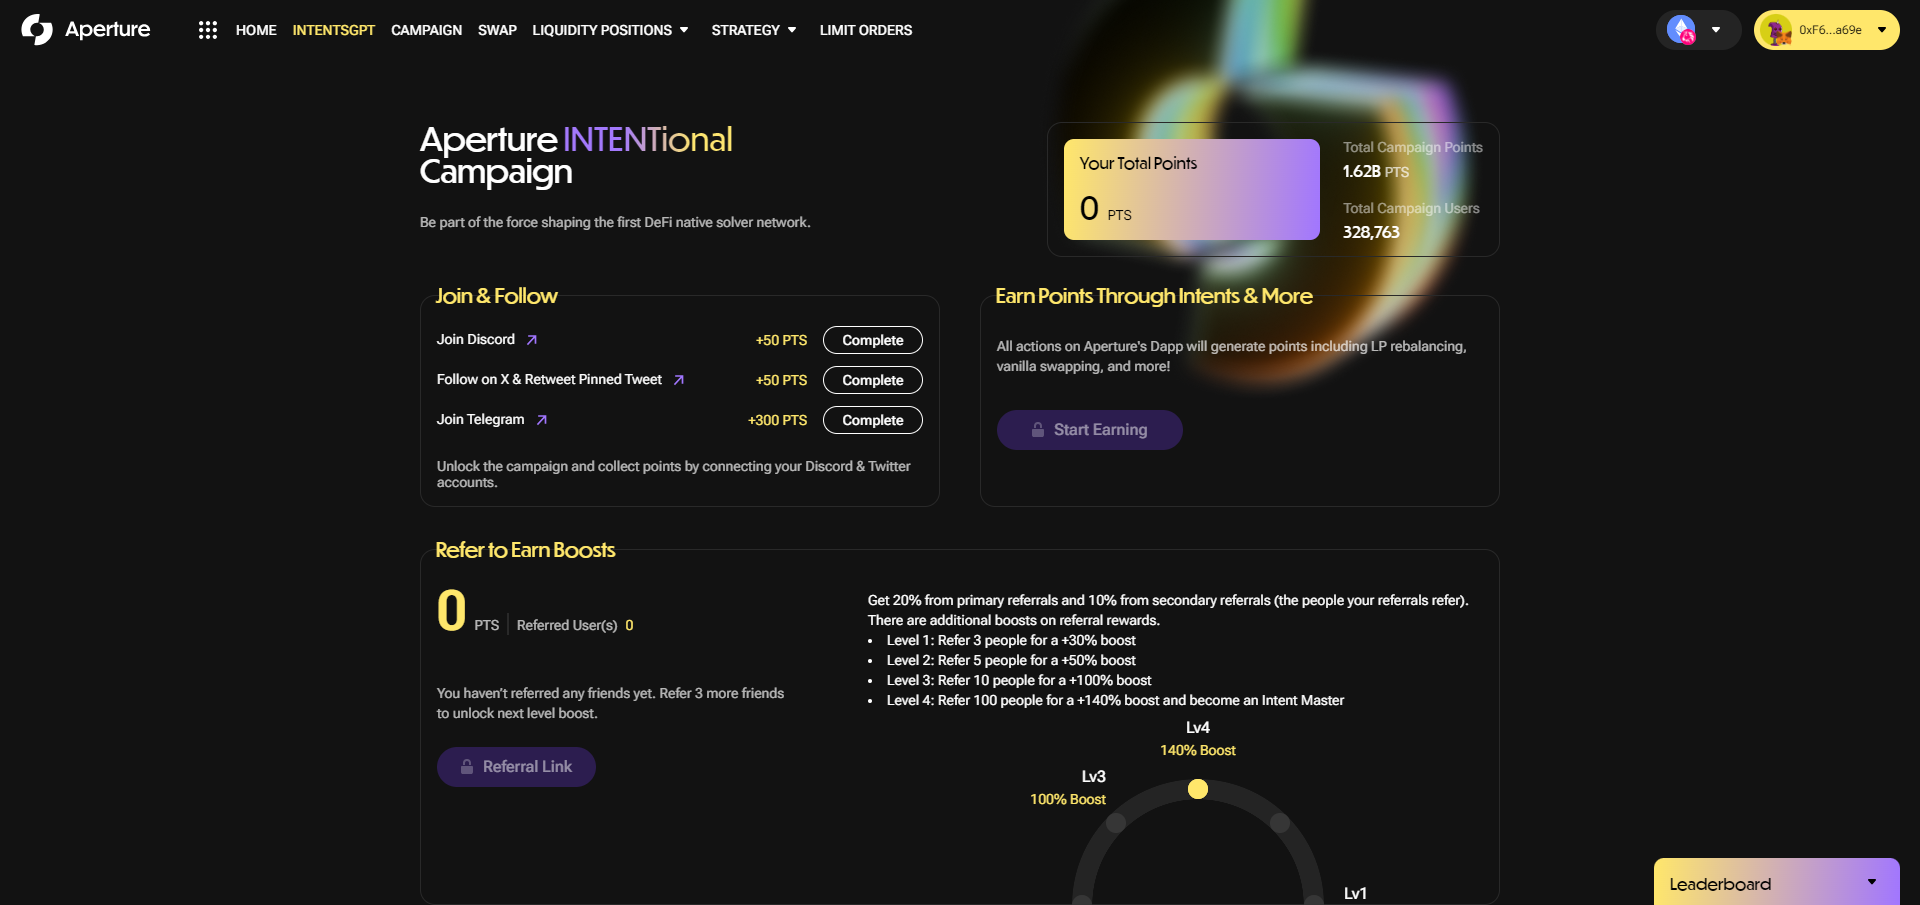This screenshot has width=1920, height=905.
Task: Click the Refer to Earn Boosts heading
Action: (x=525, y=550)
